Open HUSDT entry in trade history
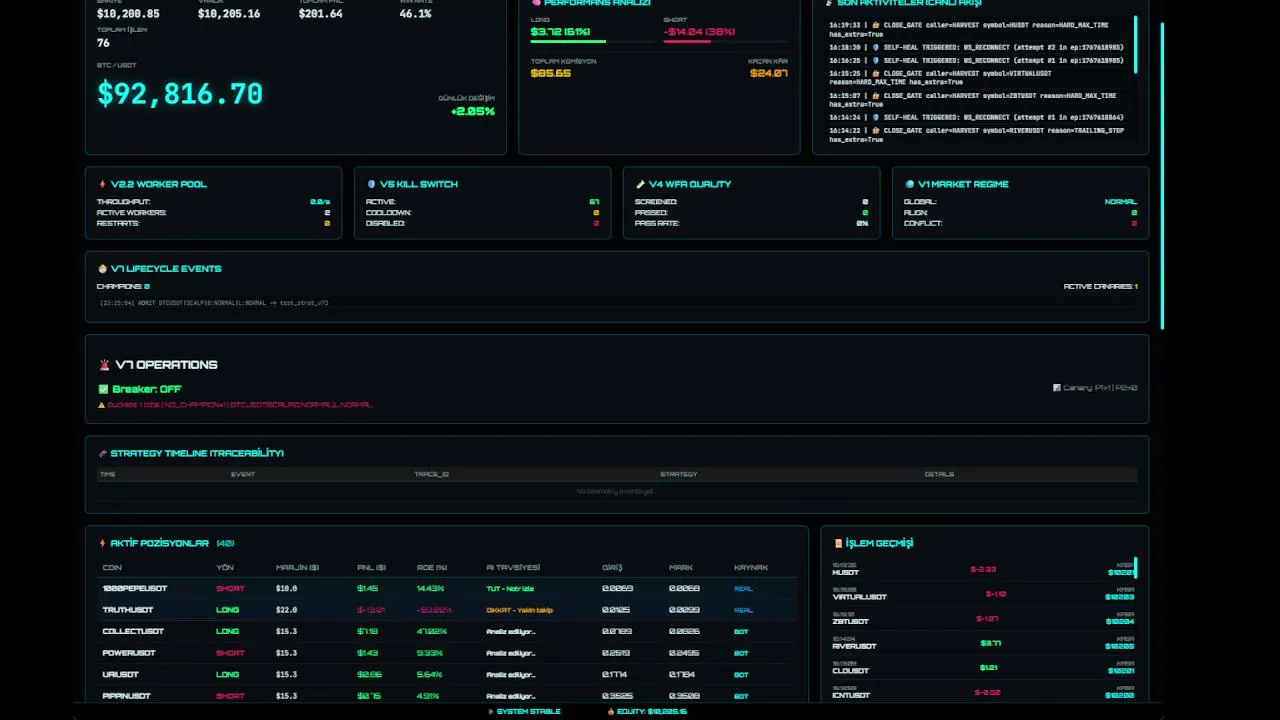 click(x=985, y=569)
